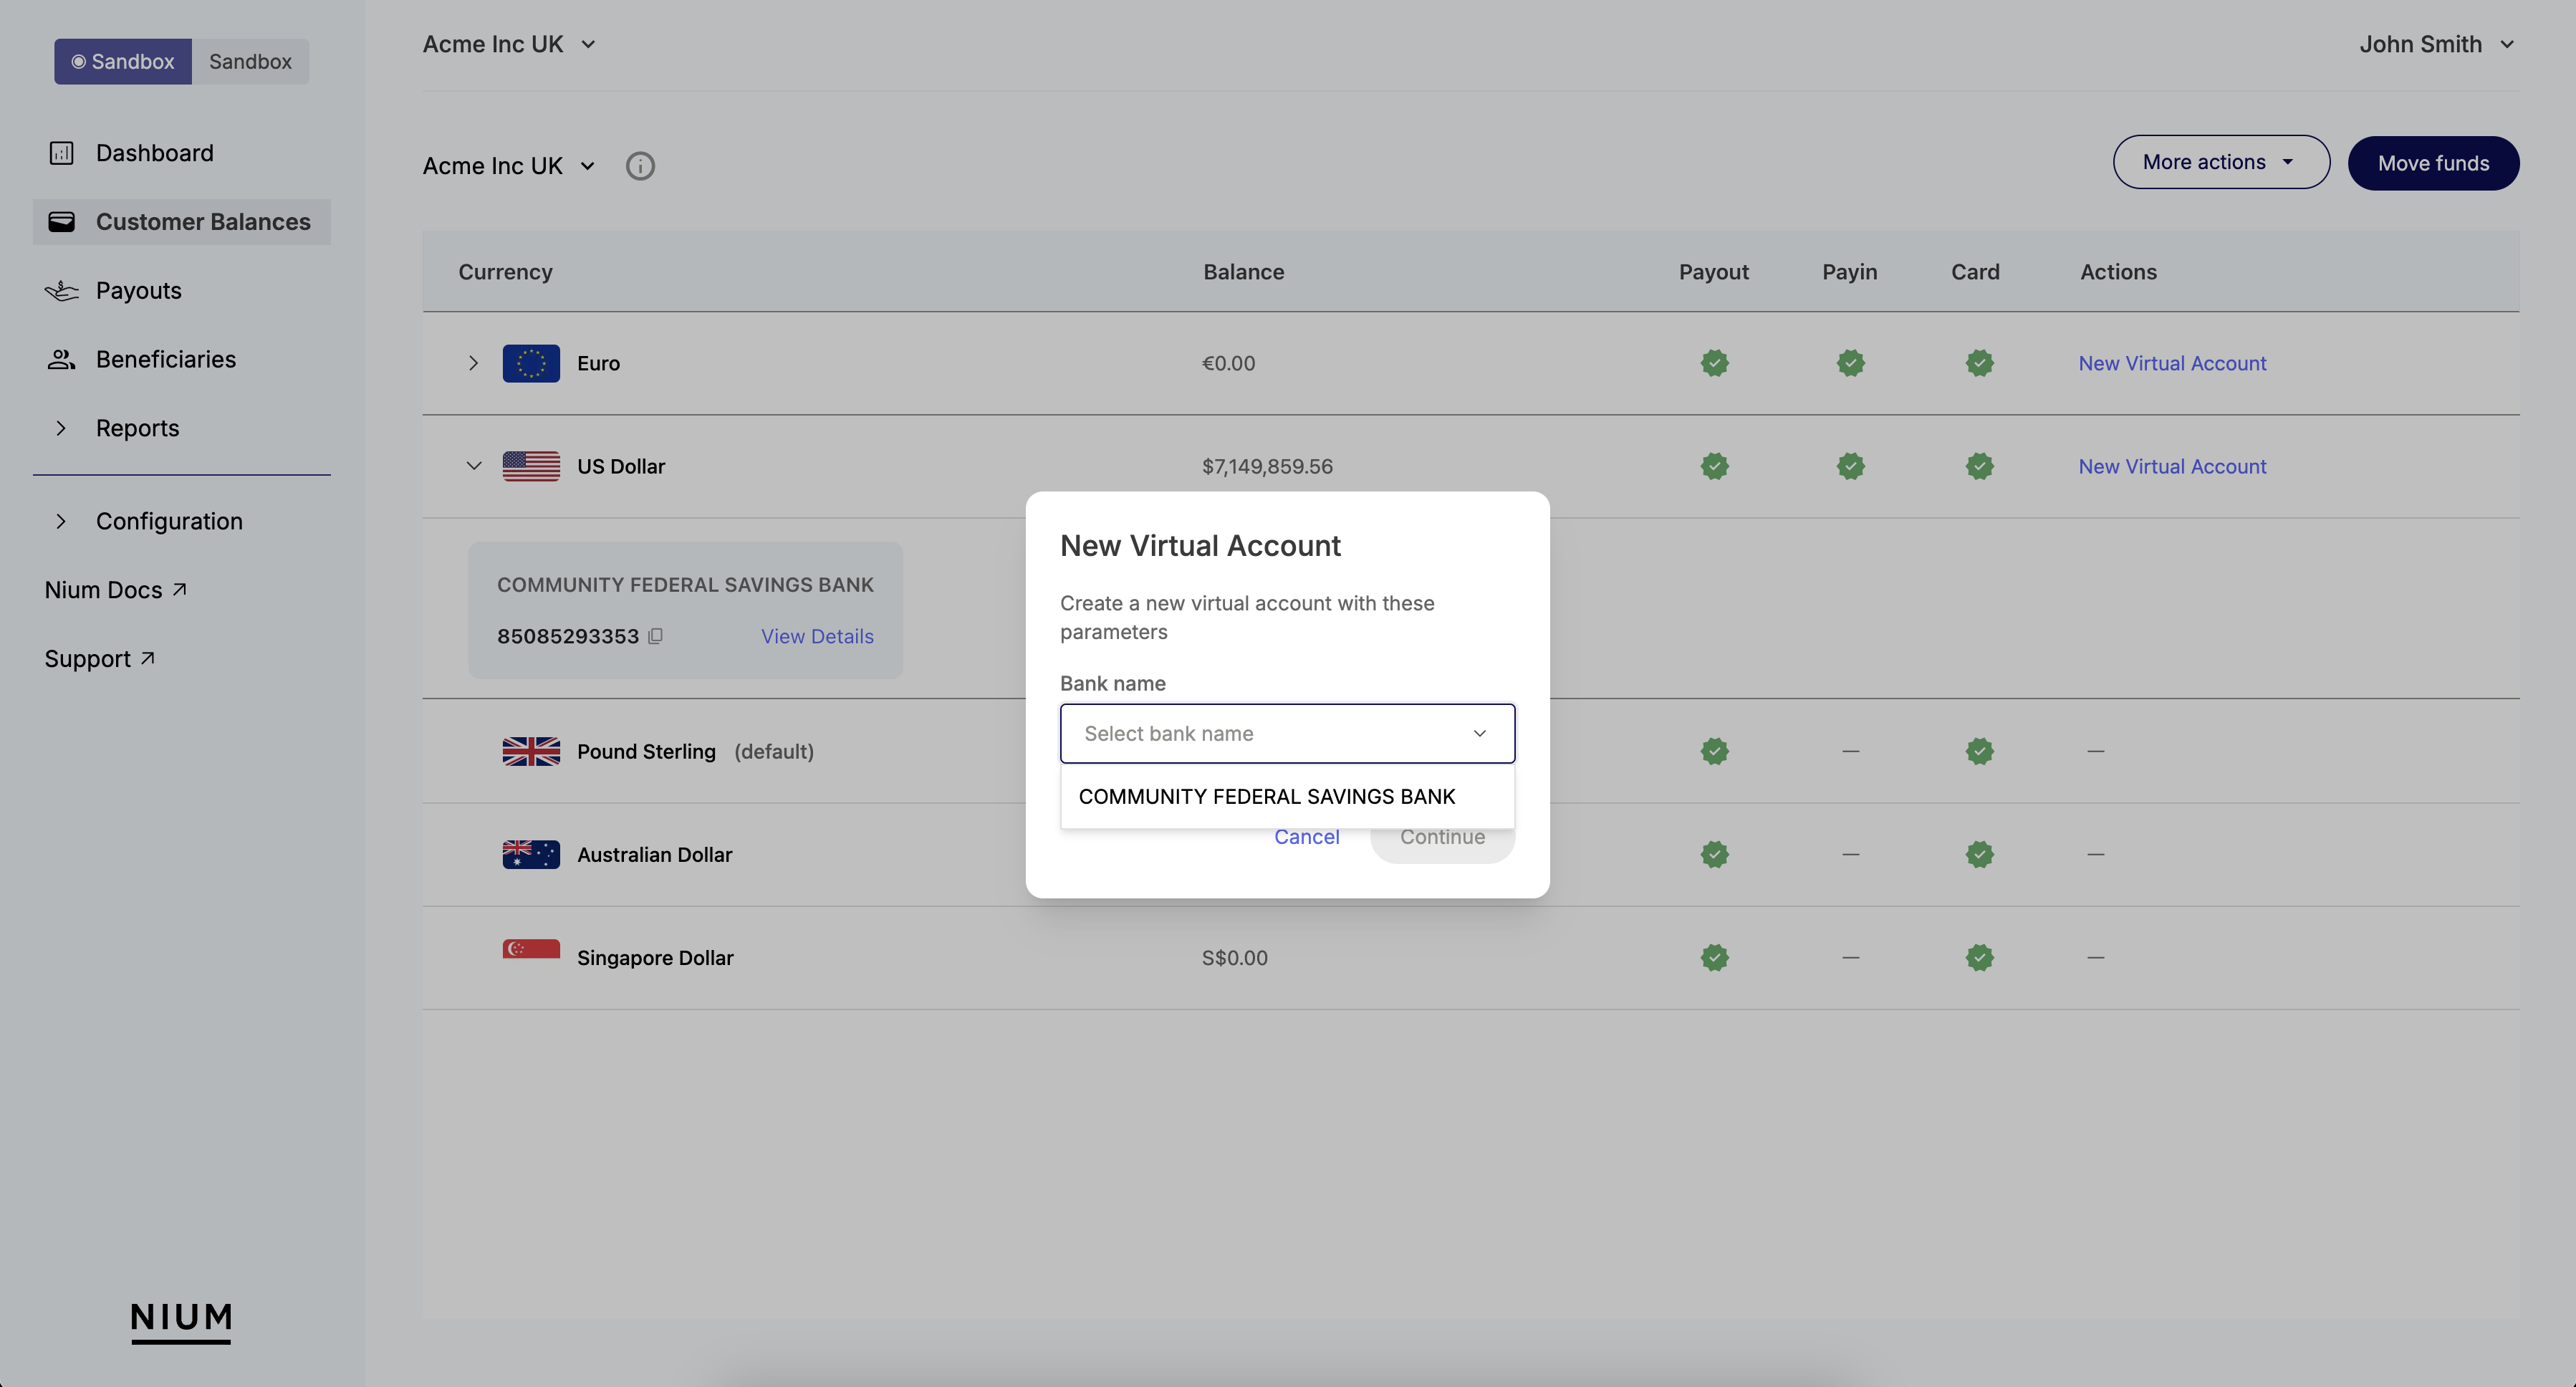Copy account number using the copy icon

(656, 636)
